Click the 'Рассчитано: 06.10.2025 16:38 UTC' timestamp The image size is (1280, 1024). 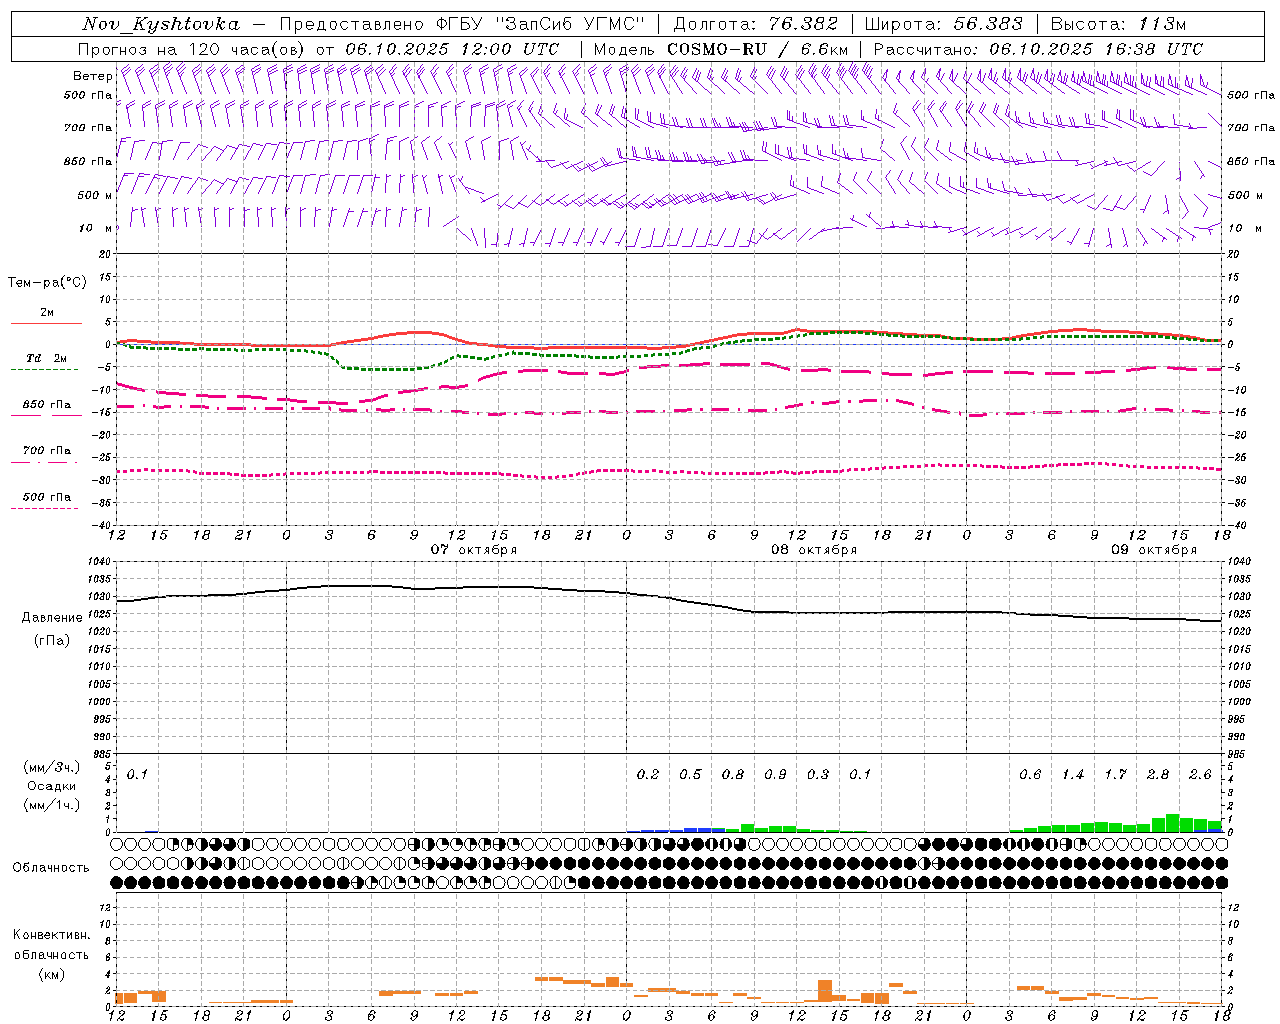pos(1038,49)
